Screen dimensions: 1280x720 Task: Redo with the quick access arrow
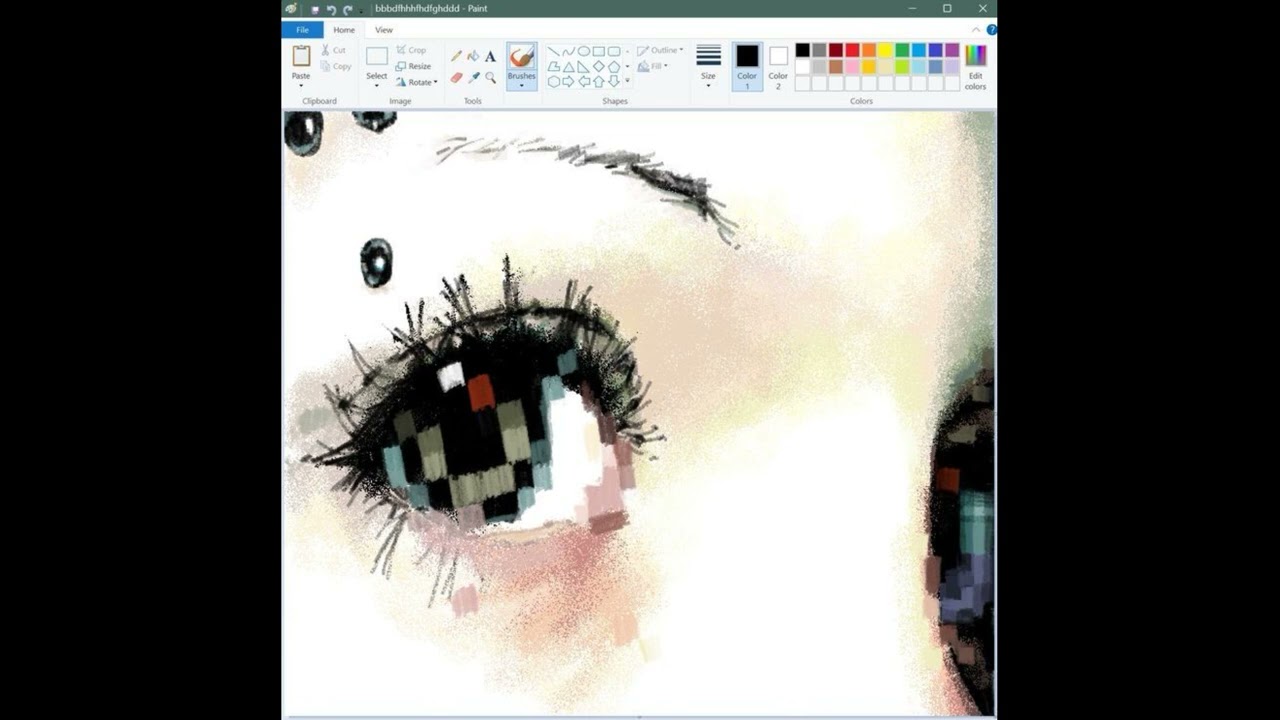[x=347, y=9]
